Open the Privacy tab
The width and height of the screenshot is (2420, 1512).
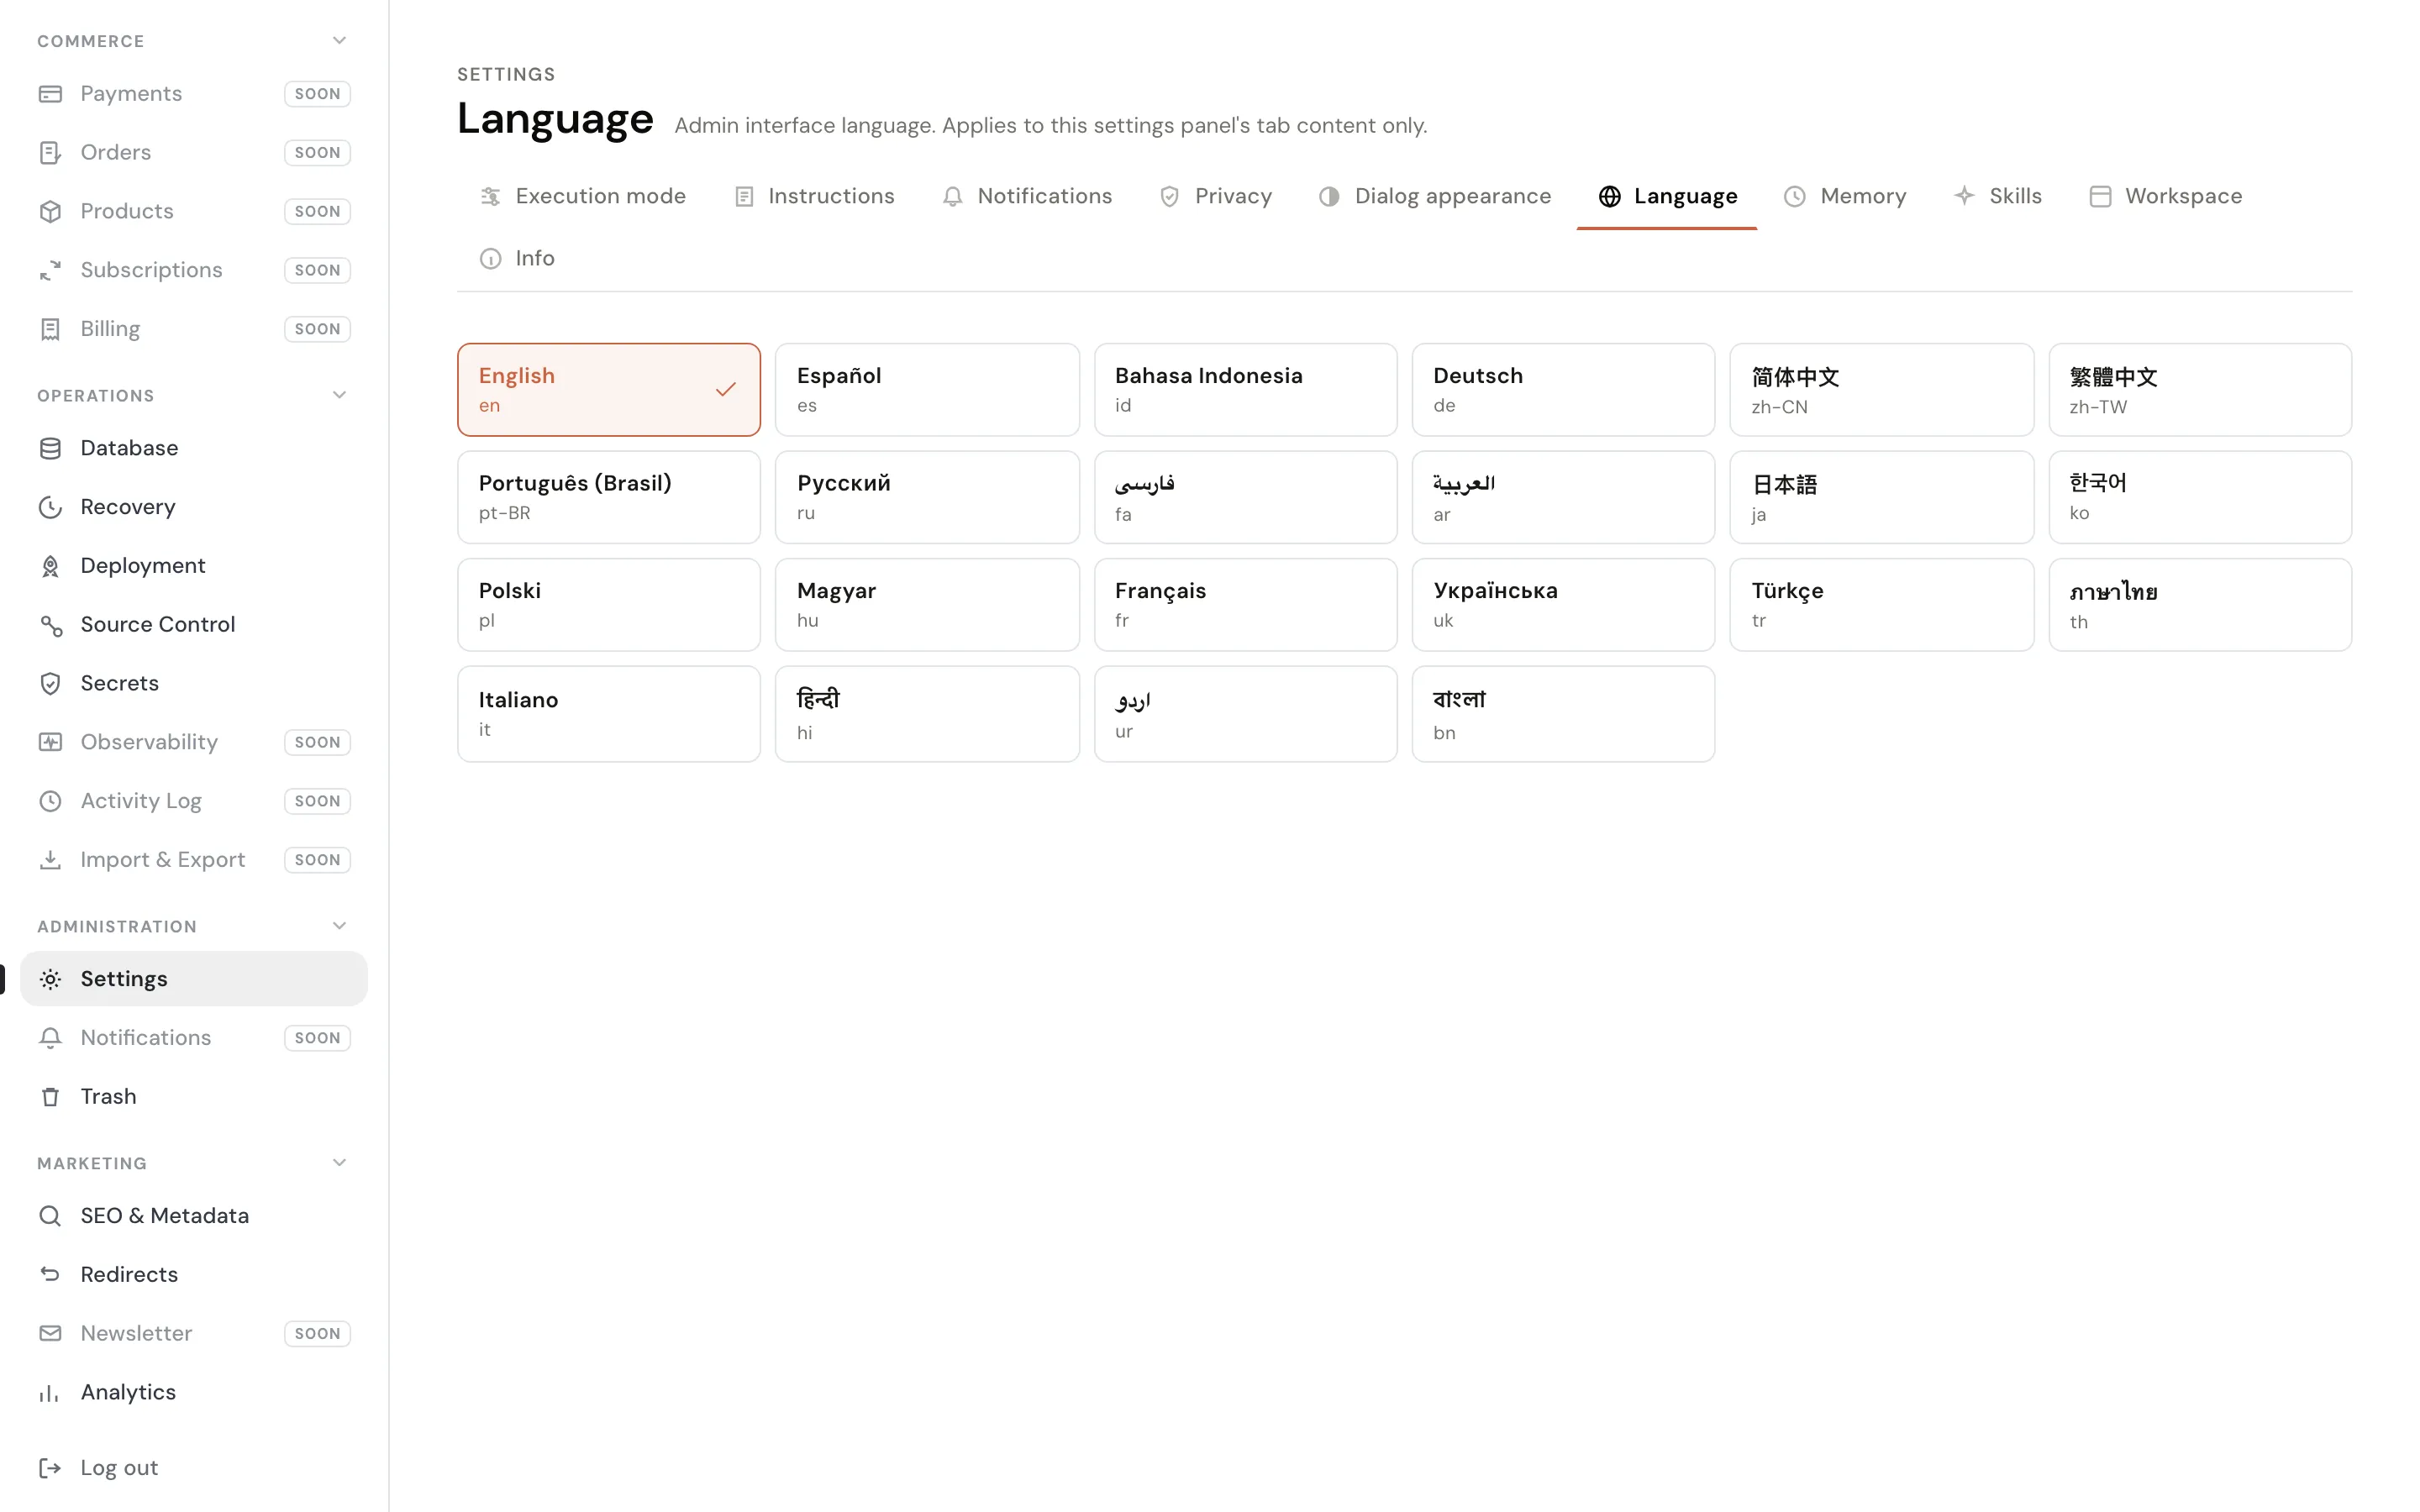point(1215,197)
